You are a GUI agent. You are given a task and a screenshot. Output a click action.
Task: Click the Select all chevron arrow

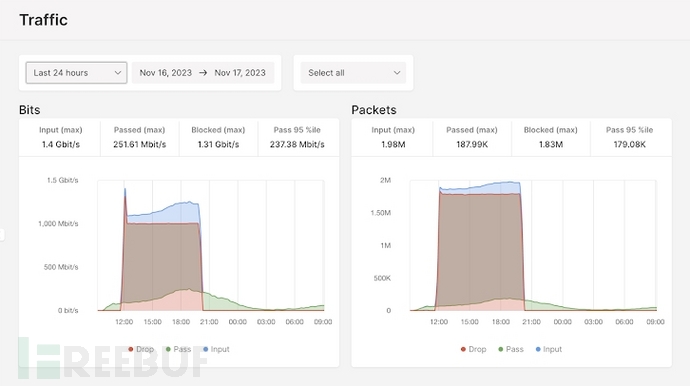[397, 73]
